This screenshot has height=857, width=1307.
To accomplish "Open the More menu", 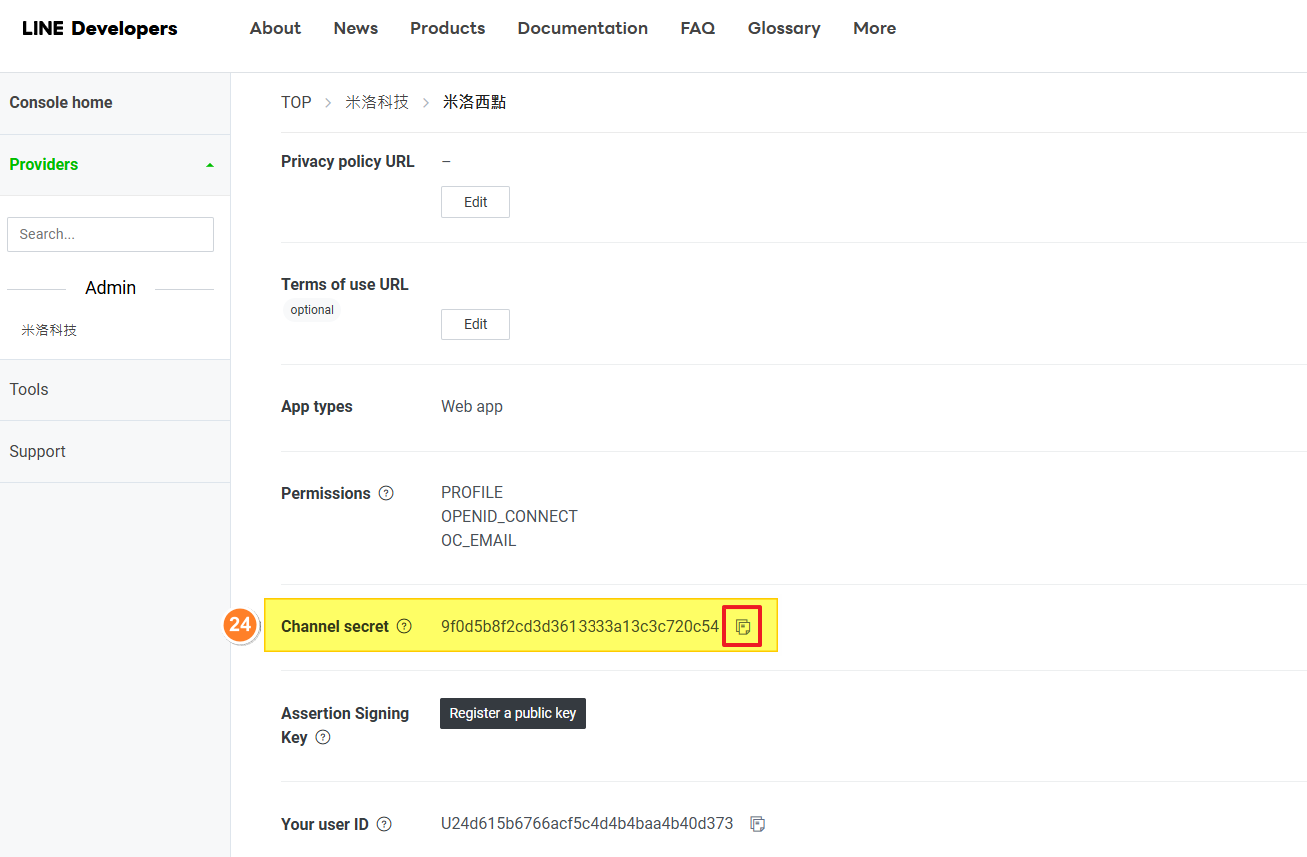I will click(x=874, y=28).
